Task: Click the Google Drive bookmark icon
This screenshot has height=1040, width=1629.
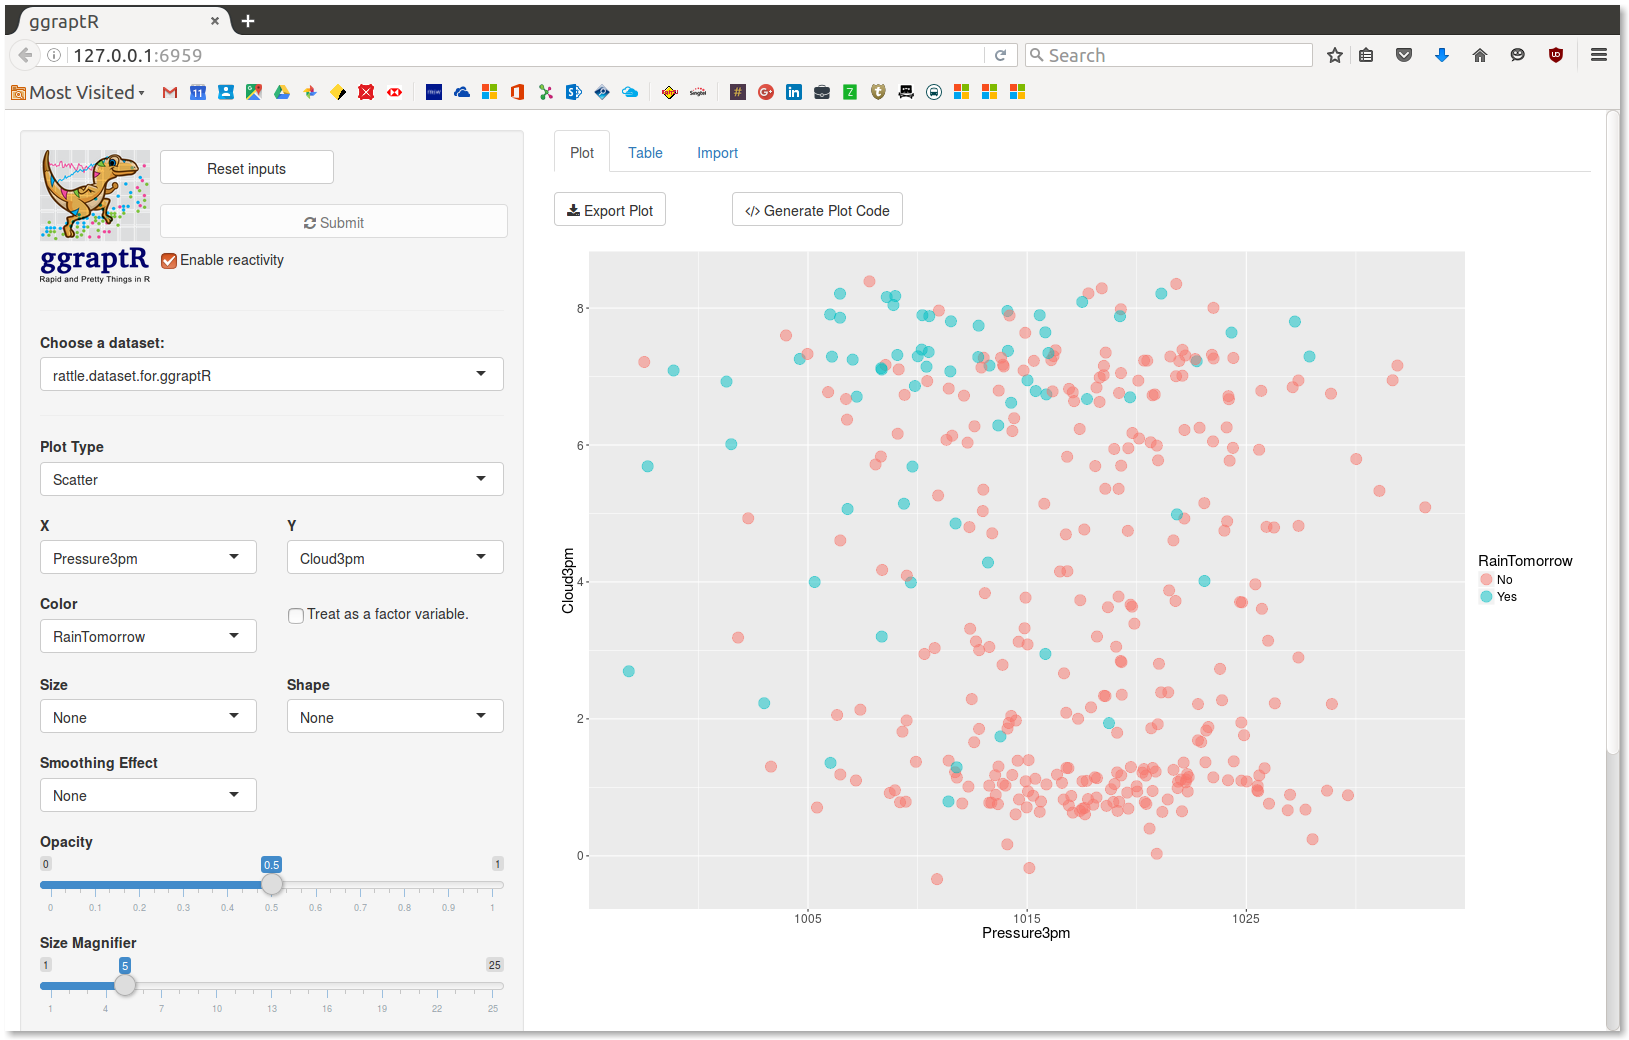Action: (x=282, y=92)
